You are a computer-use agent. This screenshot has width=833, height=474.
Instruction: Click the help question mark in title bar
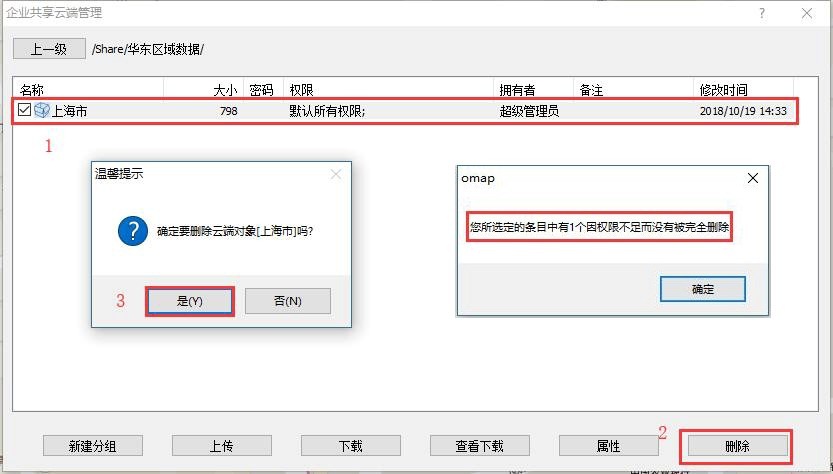coord(763,13)
